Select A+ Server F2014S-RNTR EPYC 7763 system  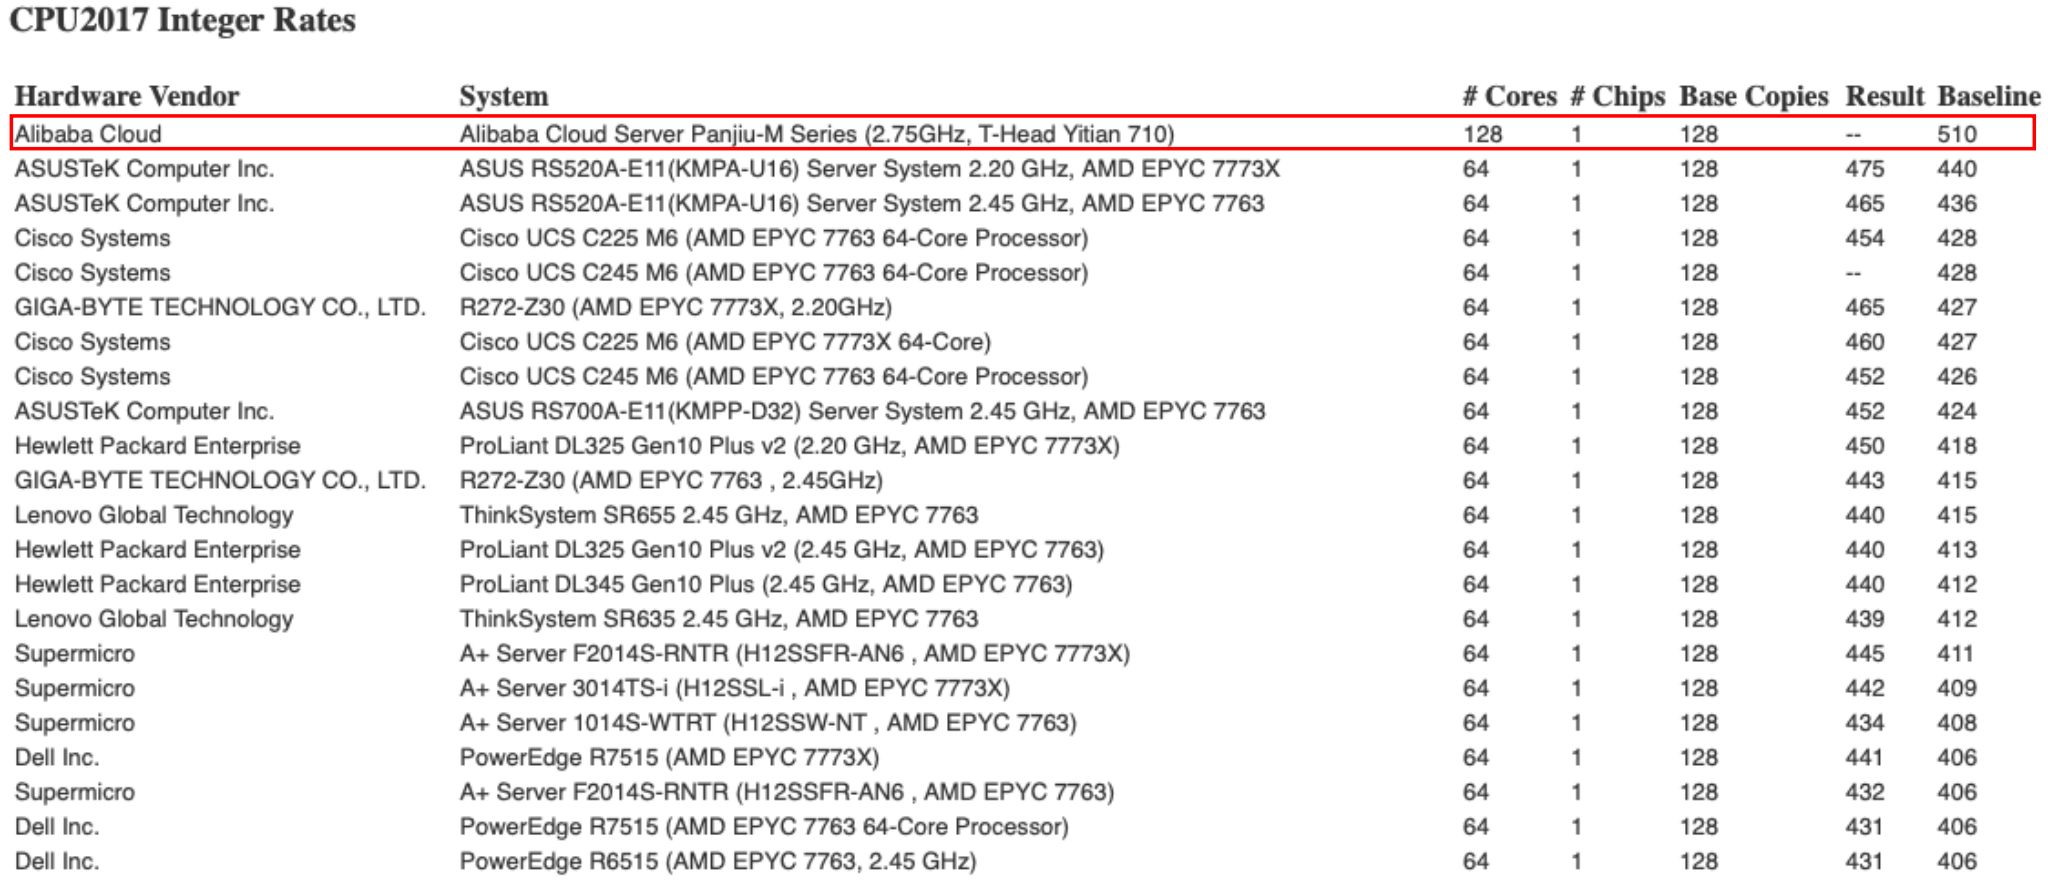point(786,792)
